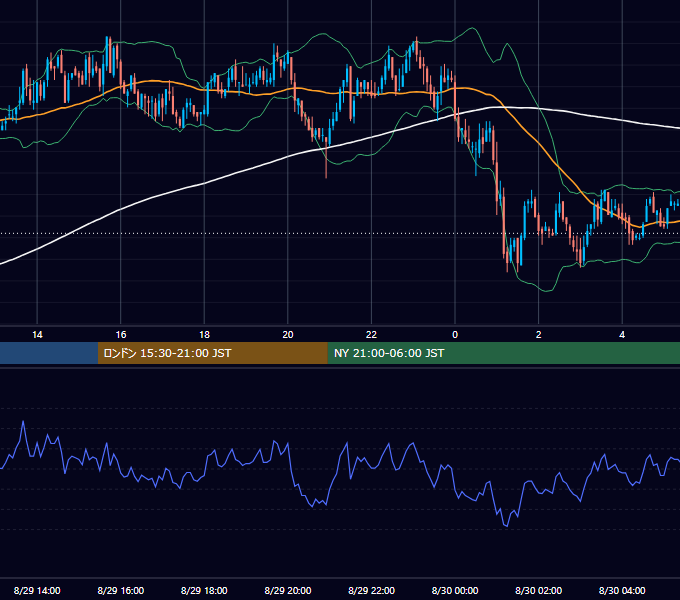
Task: Click hour label 0 on the price chart axis
Action: [x=455, y=335]
